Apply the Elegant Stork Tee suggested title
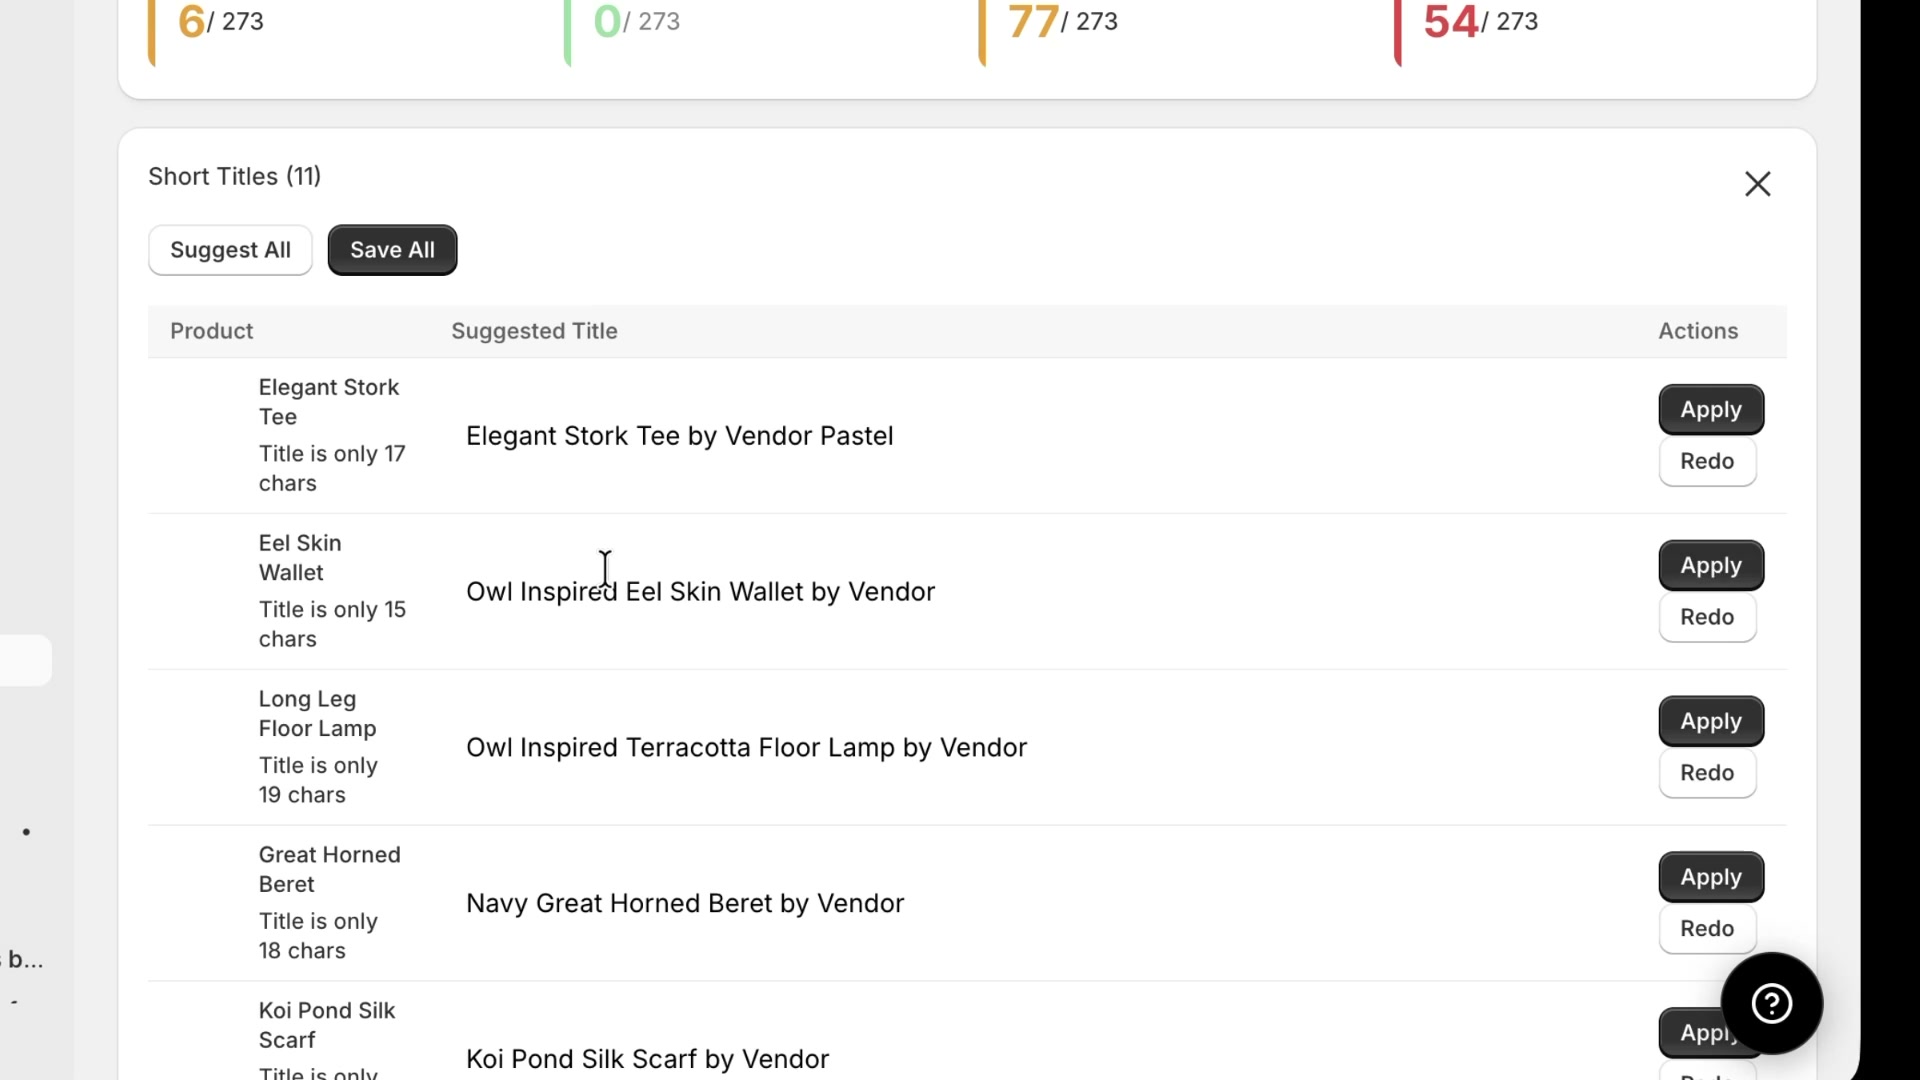Image resolution: width=1920 pixels, height=1080 pixels. [1710, 409]
